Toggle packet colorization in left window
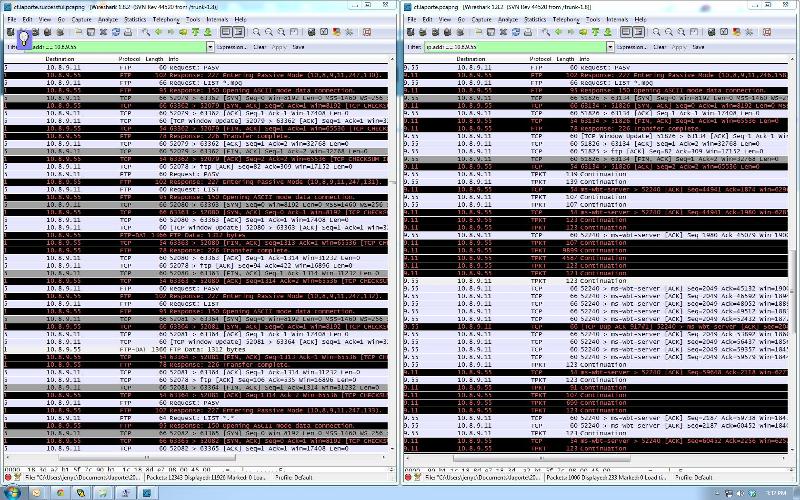This screenshot has width=800, height=500. [226, 32]
